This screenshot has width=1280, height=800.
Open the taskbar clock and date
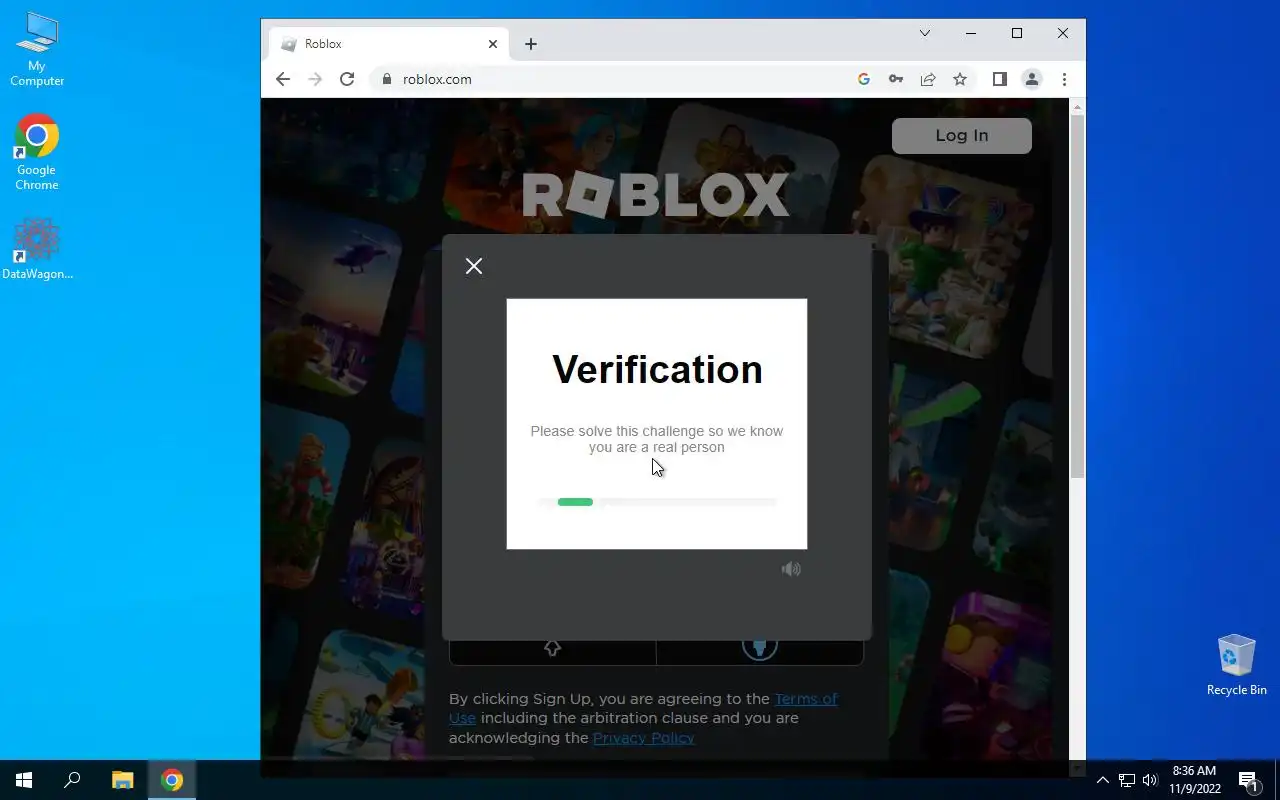click(1194, 780)
